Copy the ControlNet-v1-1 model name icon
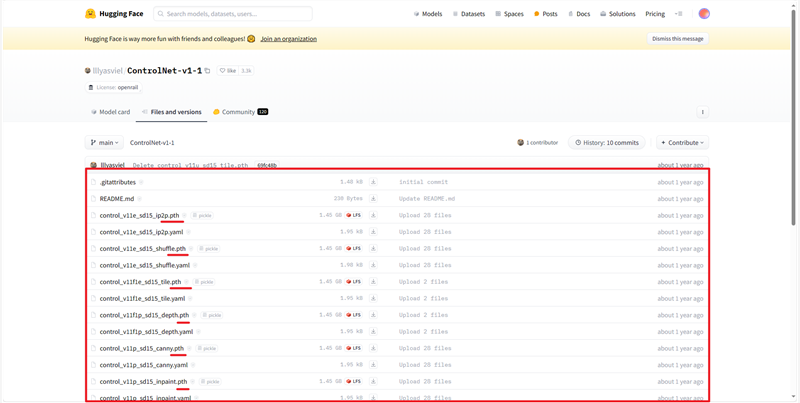The height and width of the screenshot is (403, 800). (x=208, y=71)
